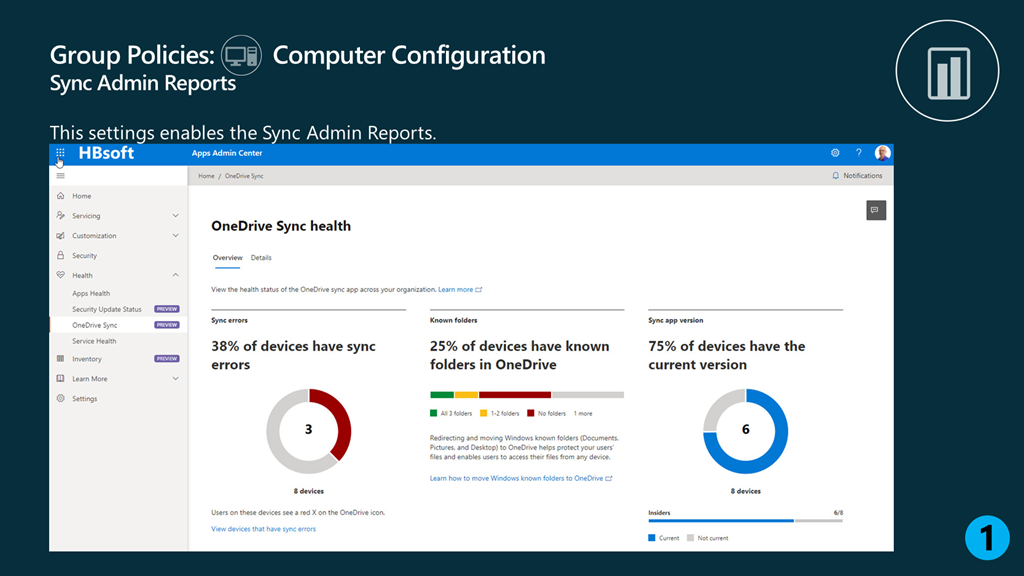Image resolution: width=1024 pixels, height=576 pixels.
Task: Open Security Update Status in sidebar
Action: coord(107,309)
